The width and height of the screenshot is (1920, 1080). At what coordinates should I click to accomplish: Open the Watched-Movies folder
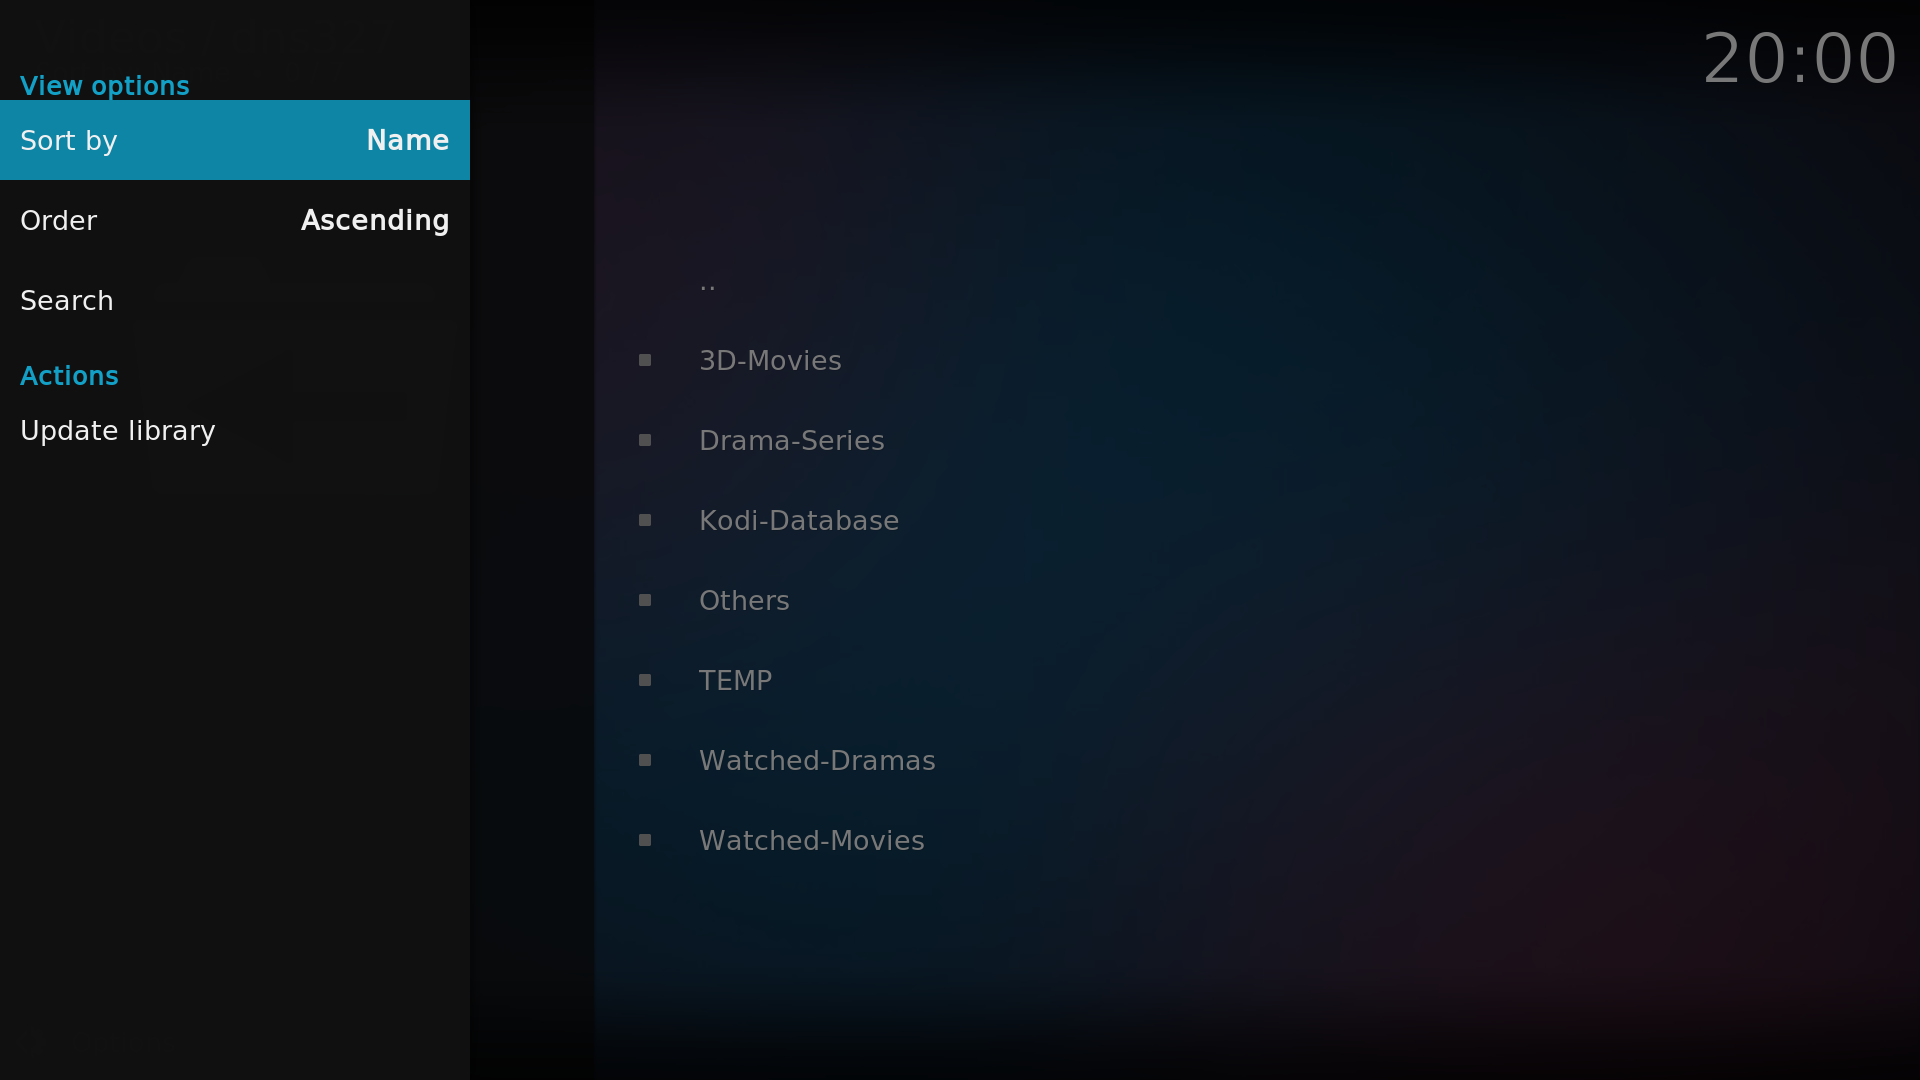811,840
